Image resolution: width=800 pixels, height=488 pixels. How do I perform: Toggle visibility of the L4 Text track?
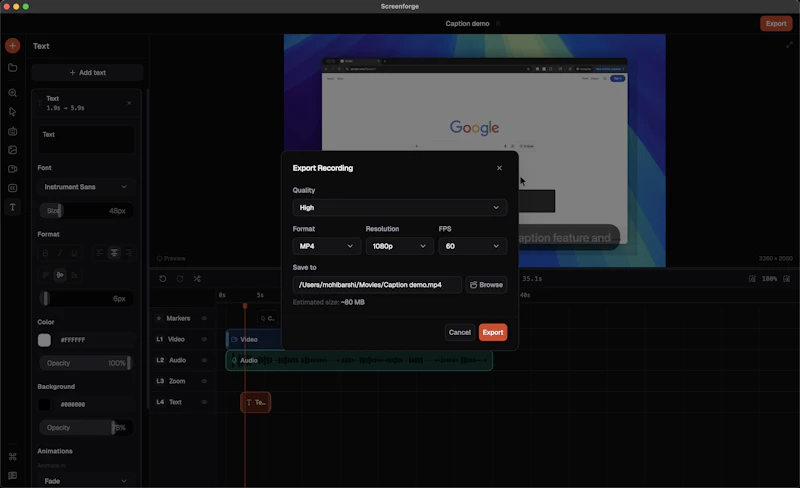click(x=204, y=402)
